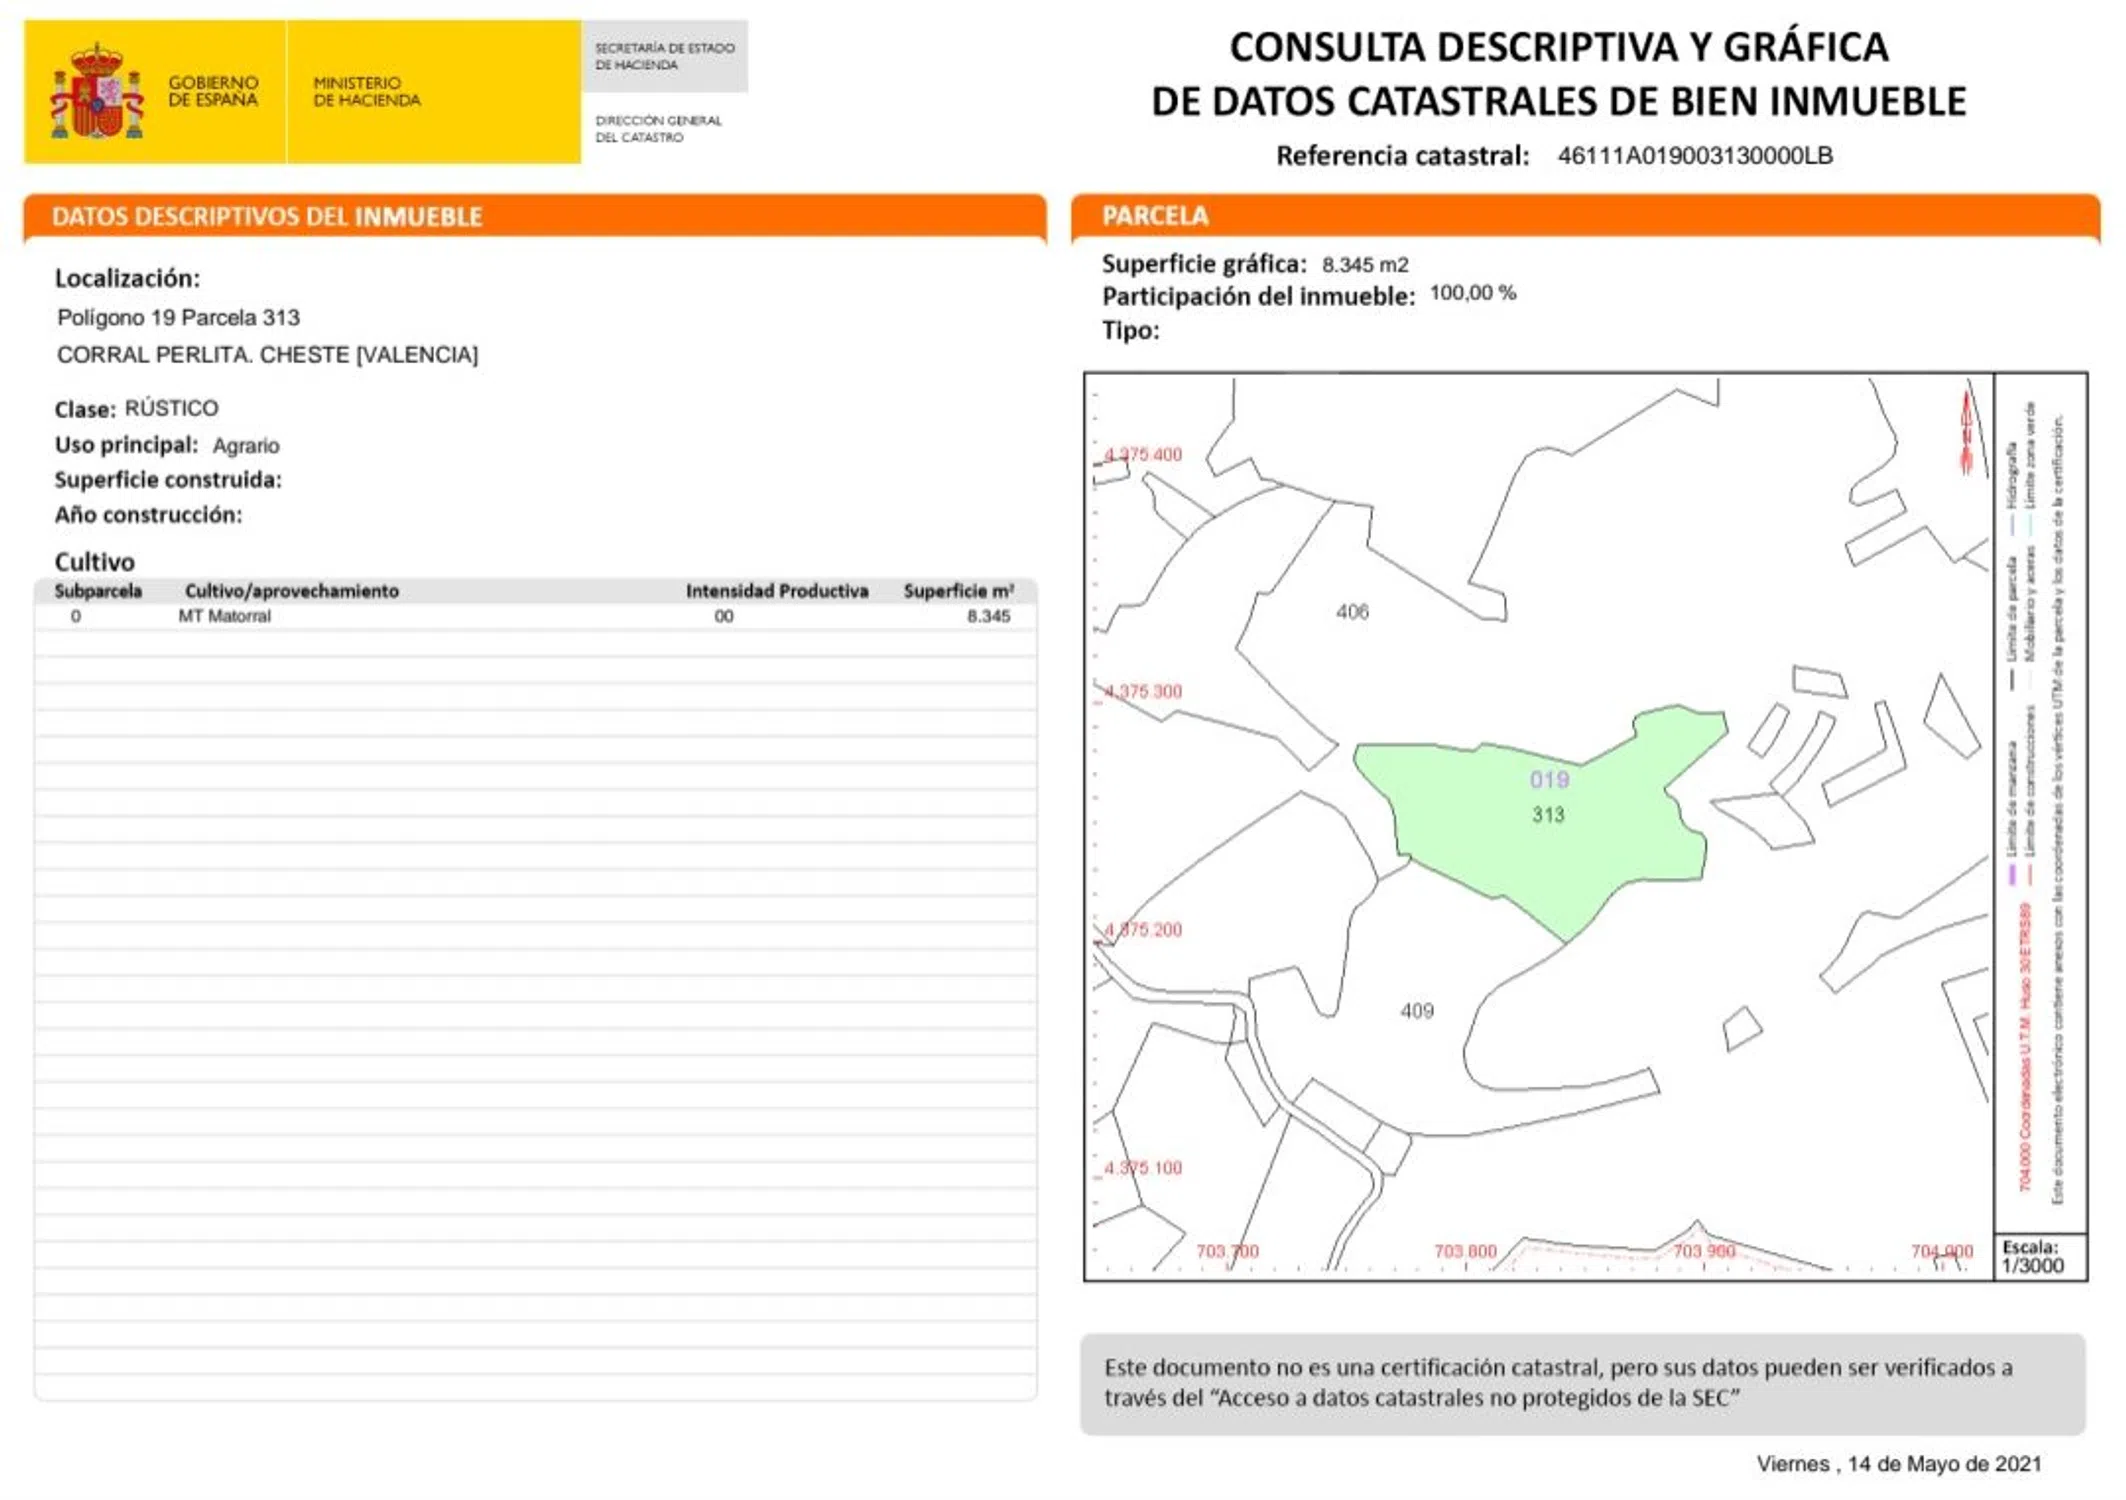The width and height of the screenshot is (2126, 1500).
Task: Click the Parcela section header
Action: [1155, 216]
